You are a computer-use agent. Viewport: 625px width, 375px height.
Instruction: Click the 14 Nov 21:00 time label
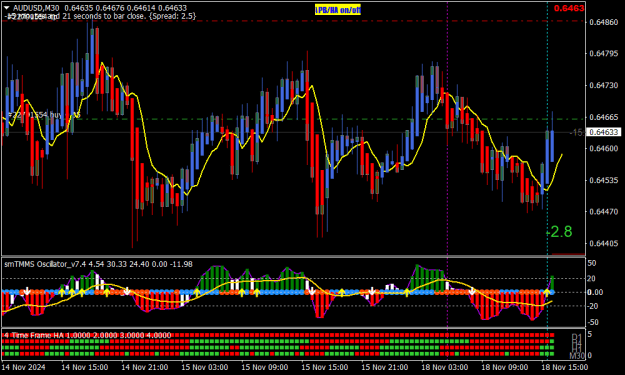tap(145, 367)
